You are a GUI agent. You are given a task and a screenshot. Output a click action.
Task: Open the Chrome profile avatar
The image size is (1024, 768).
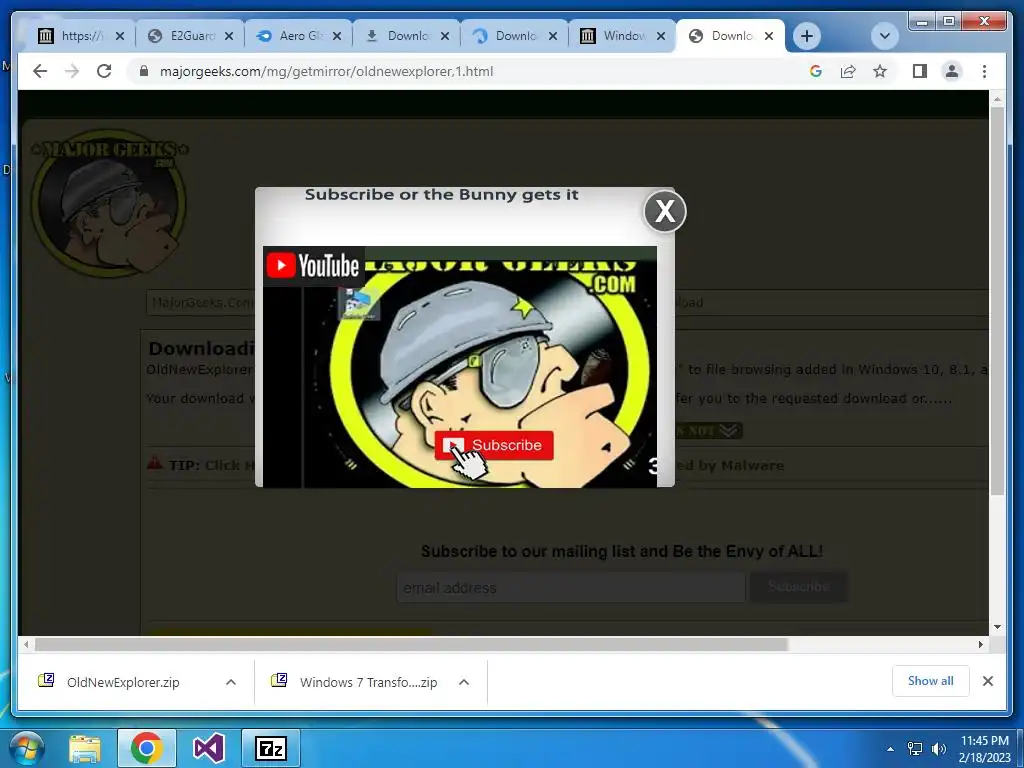952,71
